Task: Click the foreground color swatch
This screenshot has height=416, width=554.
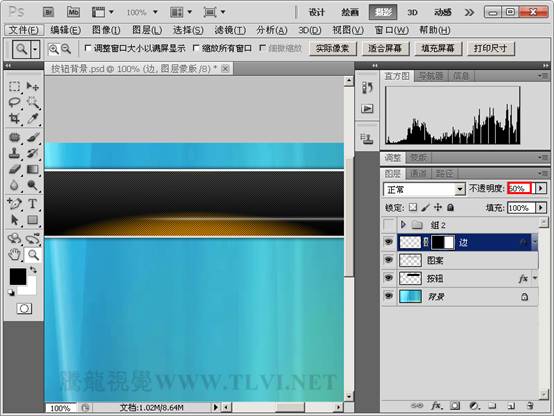Action: (17, 276)
